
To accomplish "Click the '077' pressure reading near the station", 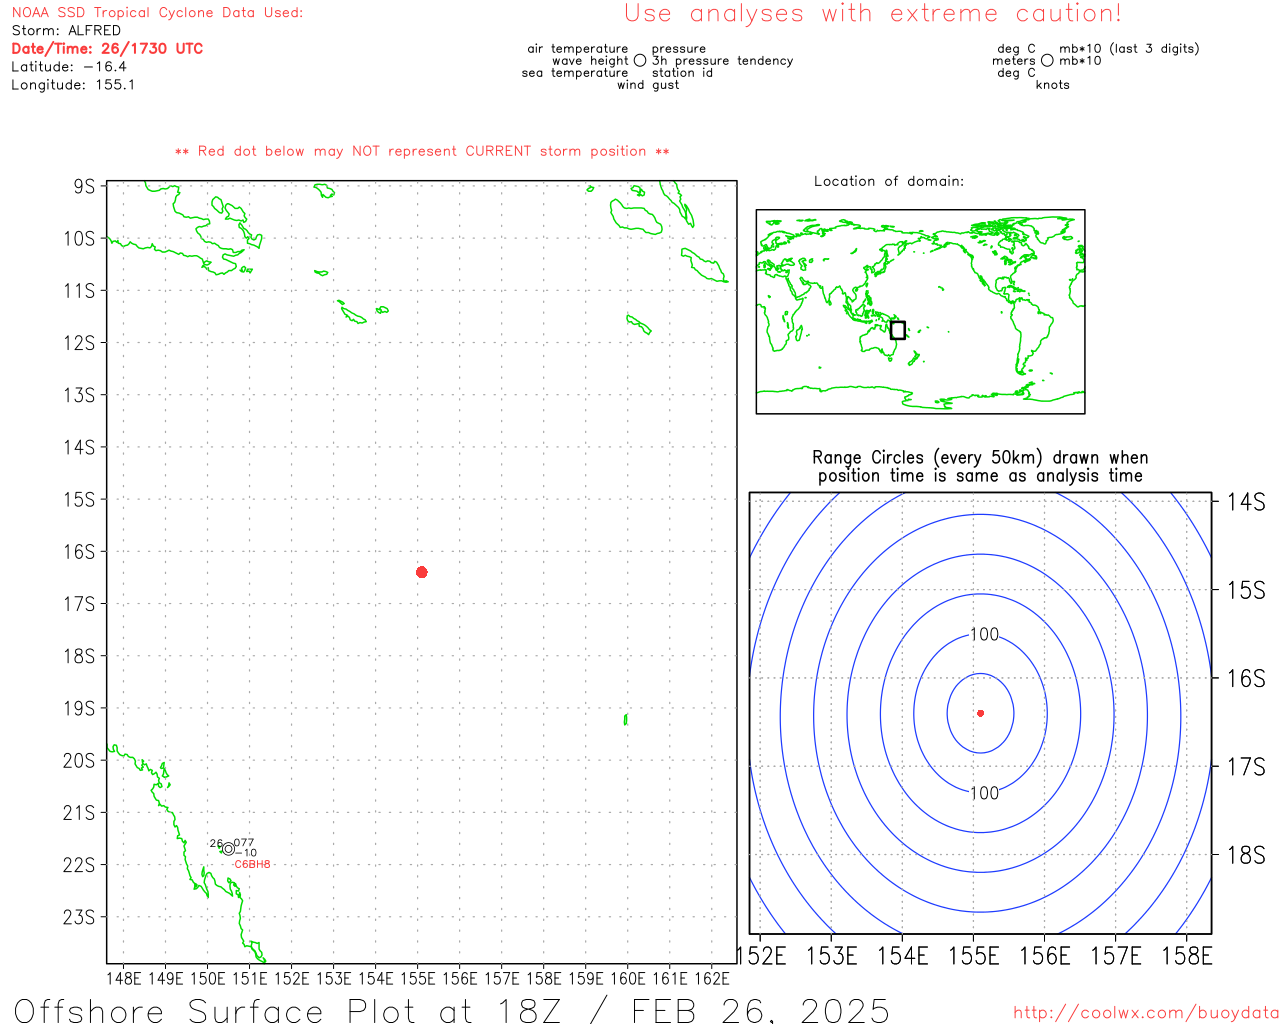I will [243, 843].
